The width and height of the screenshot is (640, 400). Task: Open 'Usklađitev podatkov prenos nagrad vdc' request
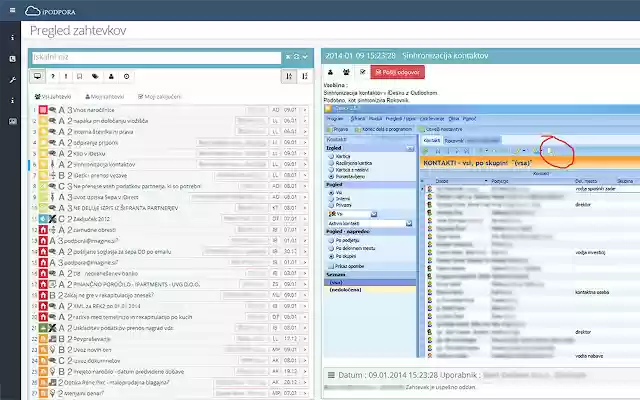click(124, 328)
